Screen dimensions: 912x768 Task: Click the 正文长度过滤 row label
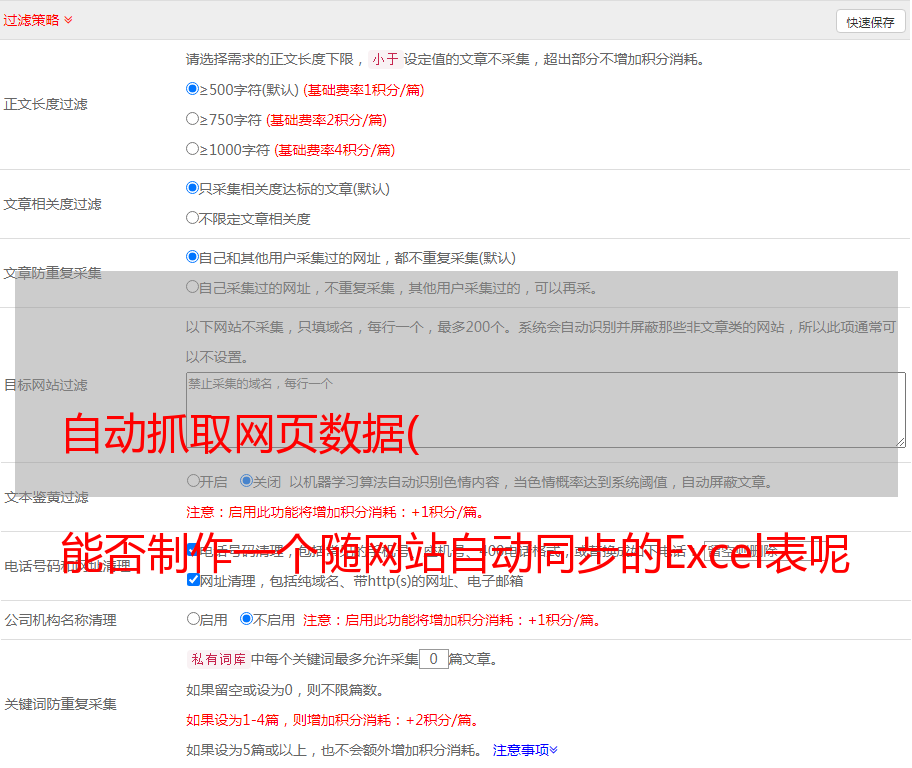[x=45, y=104]
